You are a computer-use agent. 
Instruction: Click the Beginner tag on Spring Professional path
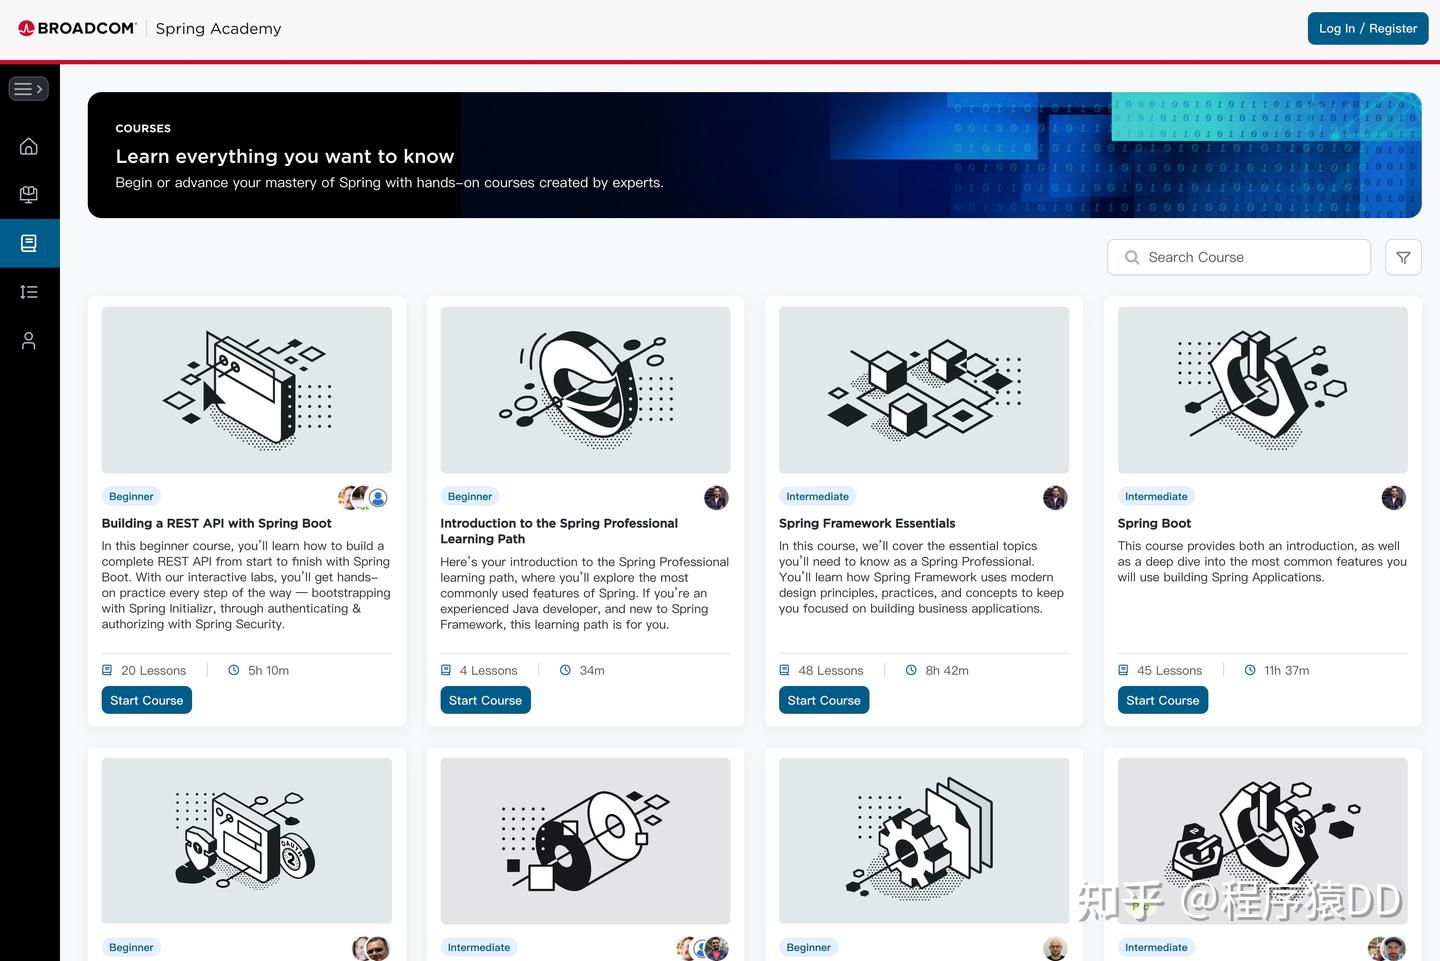[x=470, y=496]
